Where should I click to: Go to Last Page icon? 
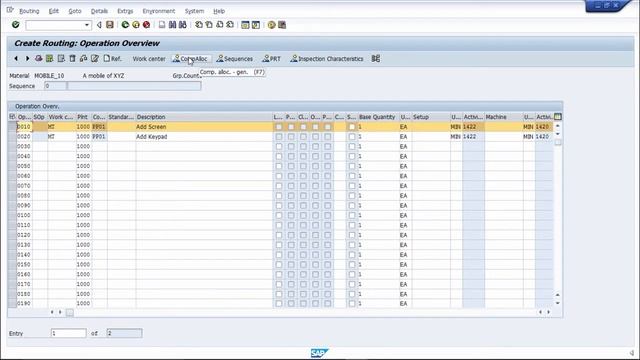click(230, 25)
